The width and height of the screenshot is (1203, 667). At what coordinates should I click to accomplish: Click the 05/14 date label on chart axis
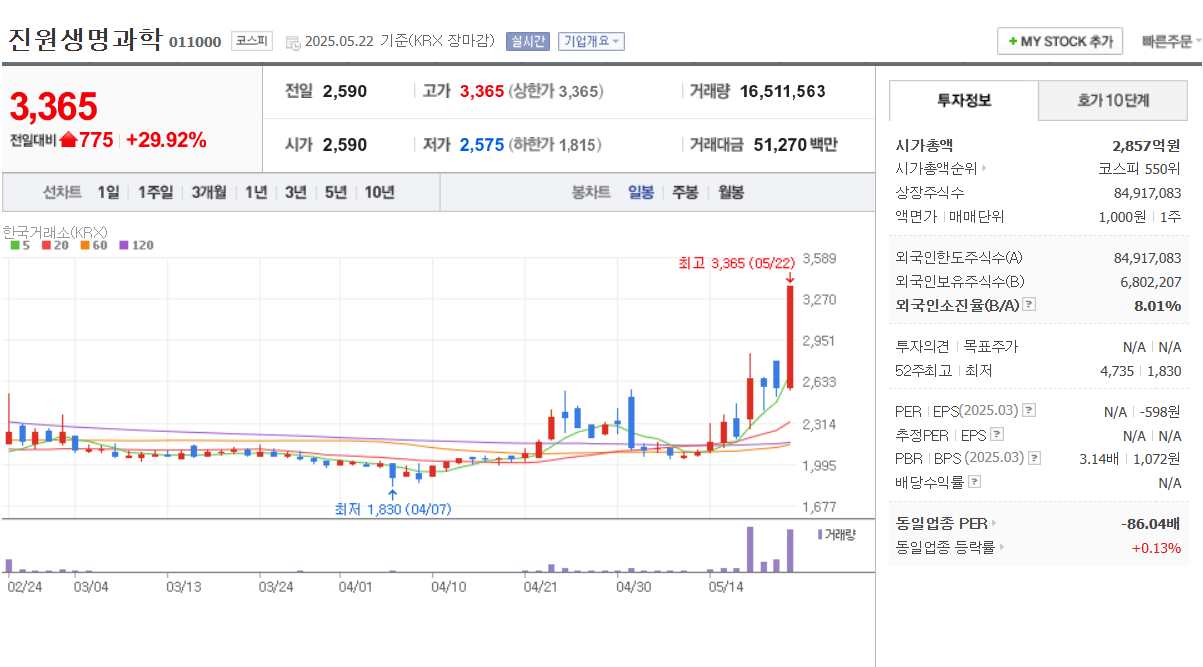click(x=726, y=586)
